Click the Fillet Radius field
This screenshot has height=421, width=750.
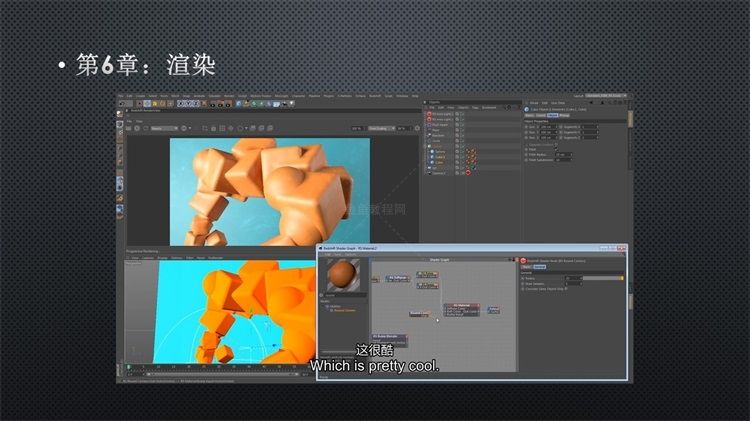tap(564, 155)
